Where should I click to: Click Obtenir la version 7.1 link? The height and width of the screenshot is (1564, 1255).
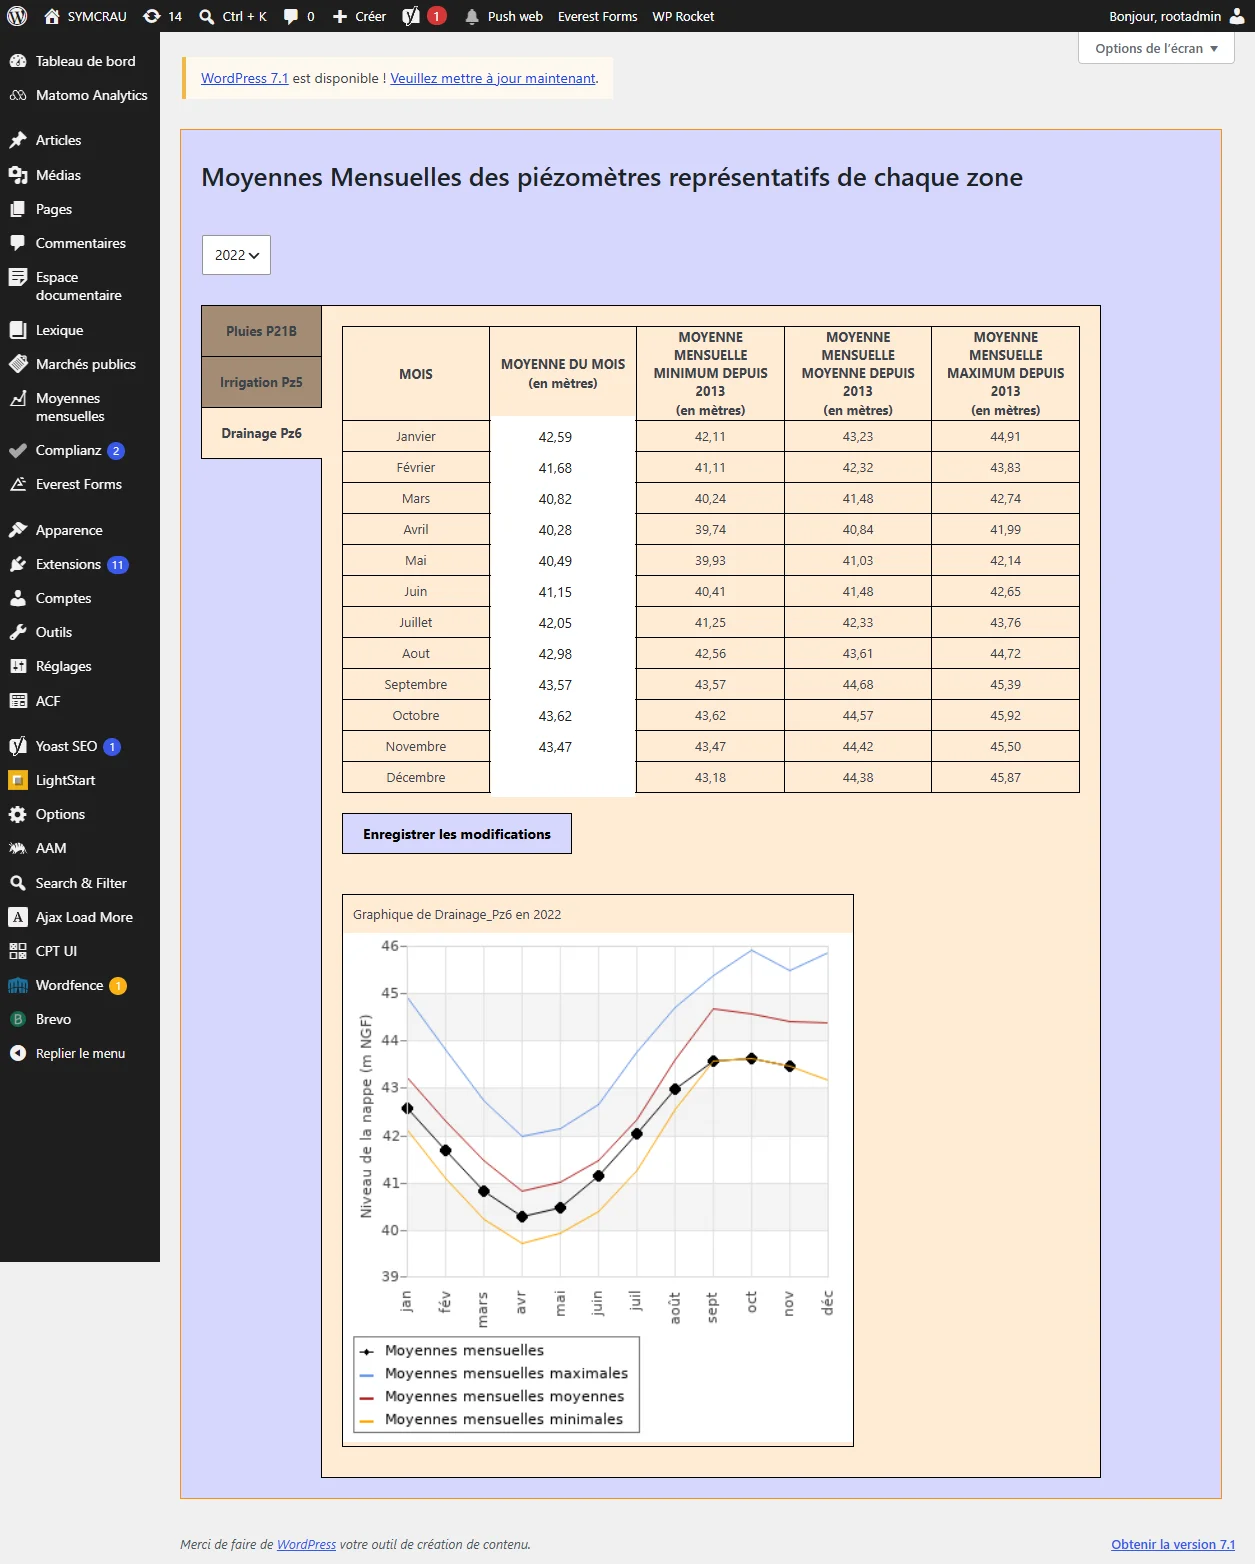tap(1173, 1544)
